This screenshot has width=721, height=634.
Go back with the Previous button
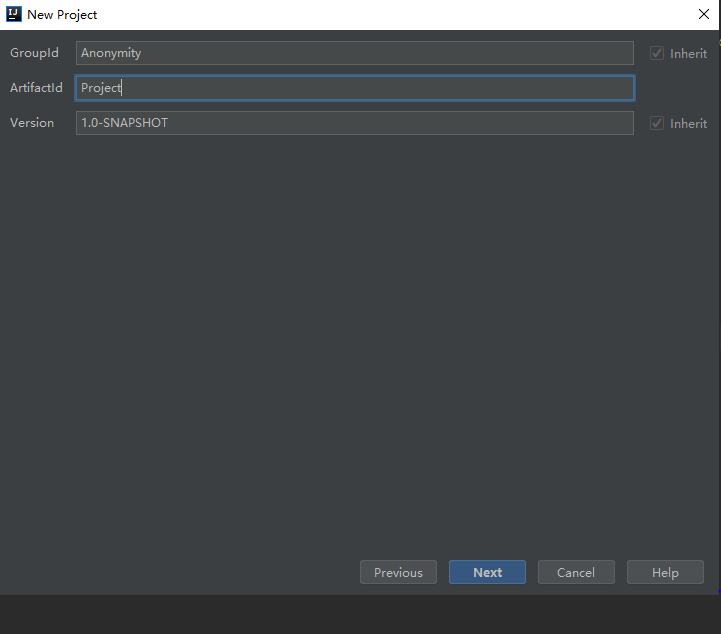pyautogui.click(x=398, y=572)
